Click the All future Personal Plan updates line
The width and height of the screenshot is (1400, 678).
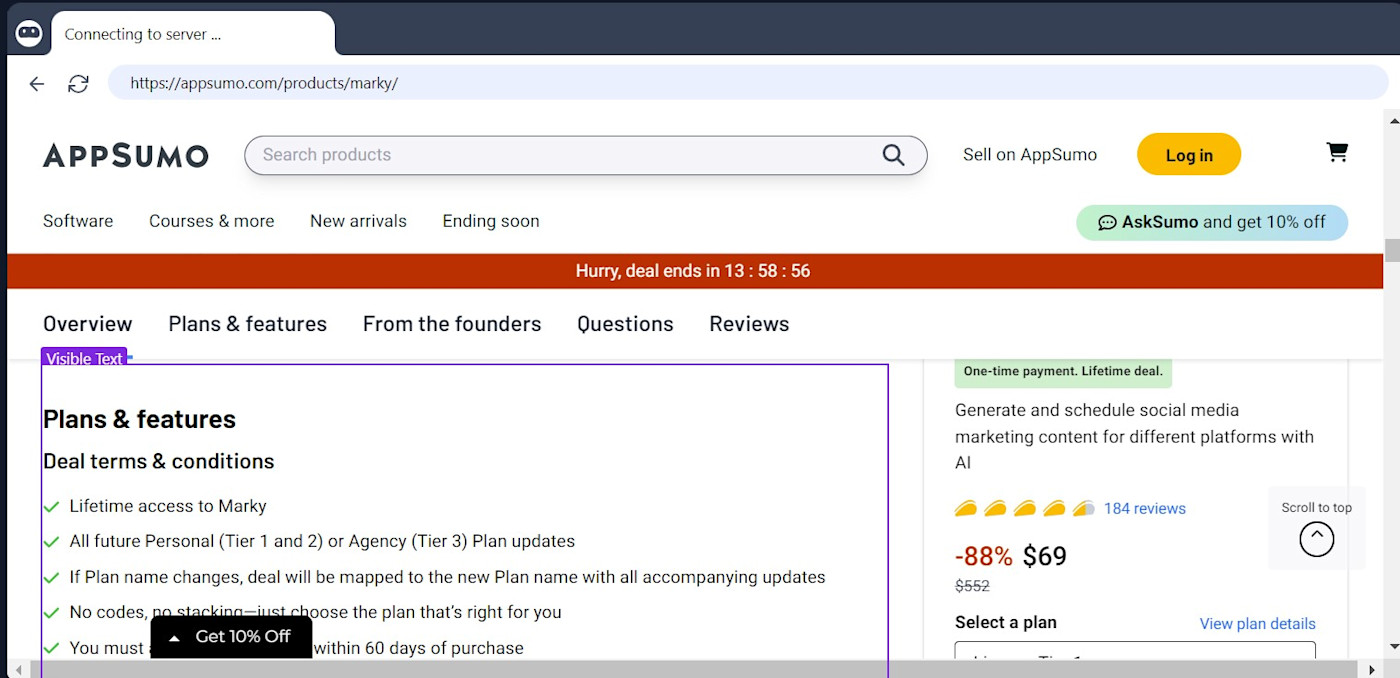click(322, 541)
